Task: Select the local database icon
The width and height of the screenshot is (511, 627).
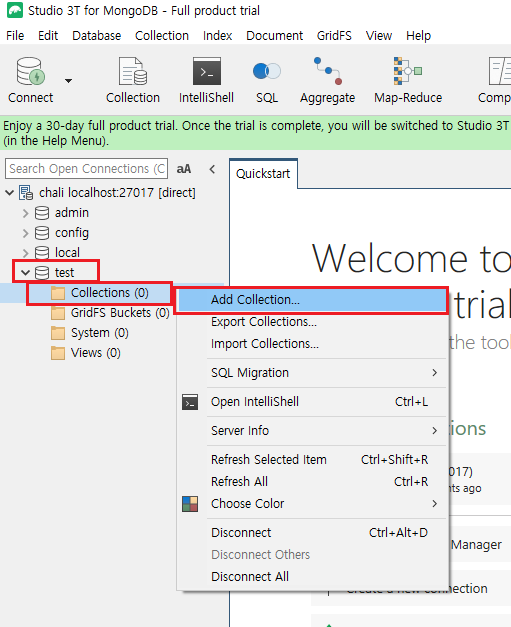Action: click(x=42, y=253)
